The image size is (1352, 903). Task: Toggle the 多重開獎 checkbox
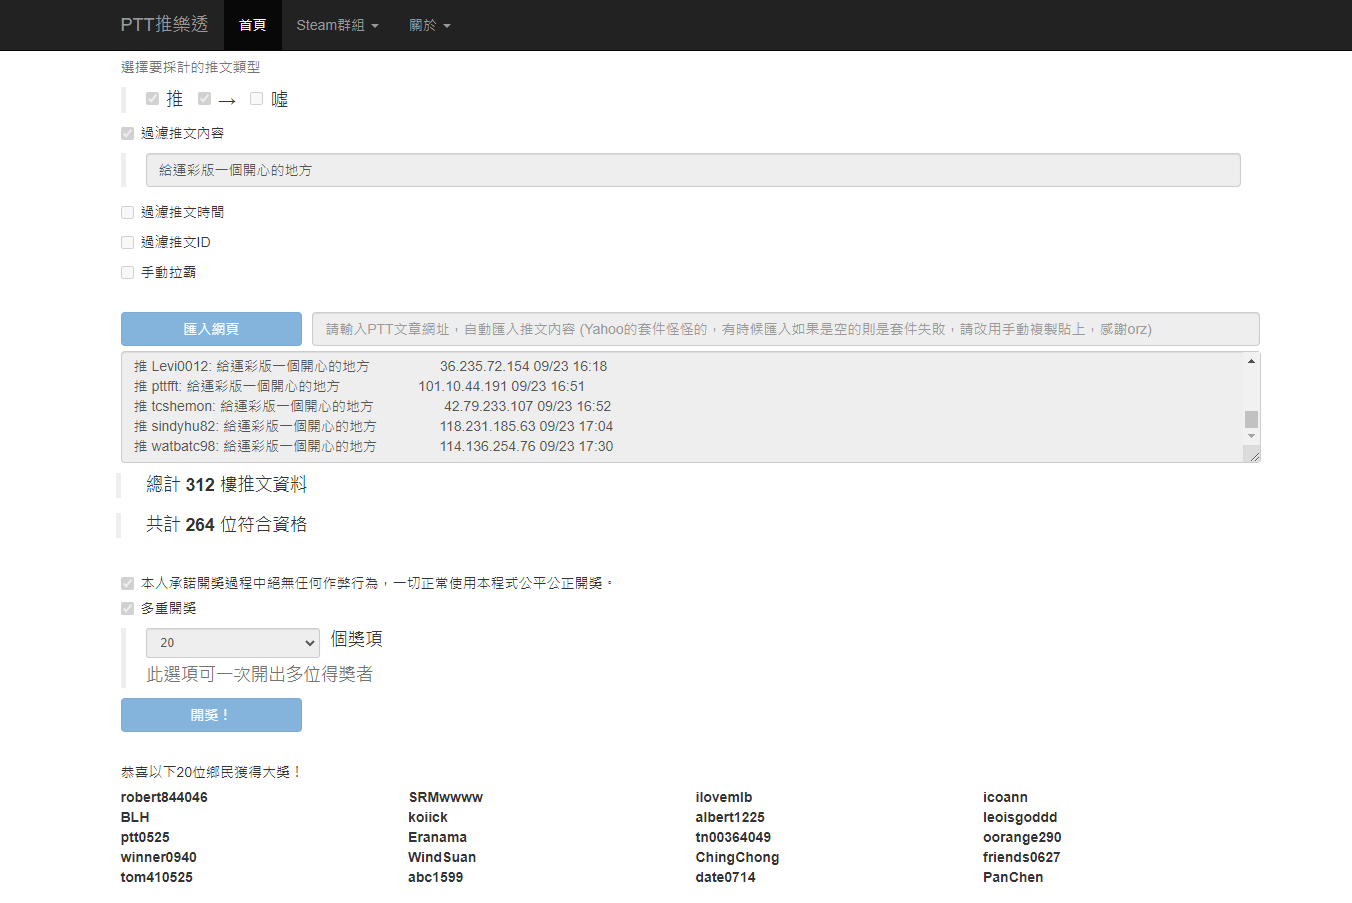coord(127,608)
